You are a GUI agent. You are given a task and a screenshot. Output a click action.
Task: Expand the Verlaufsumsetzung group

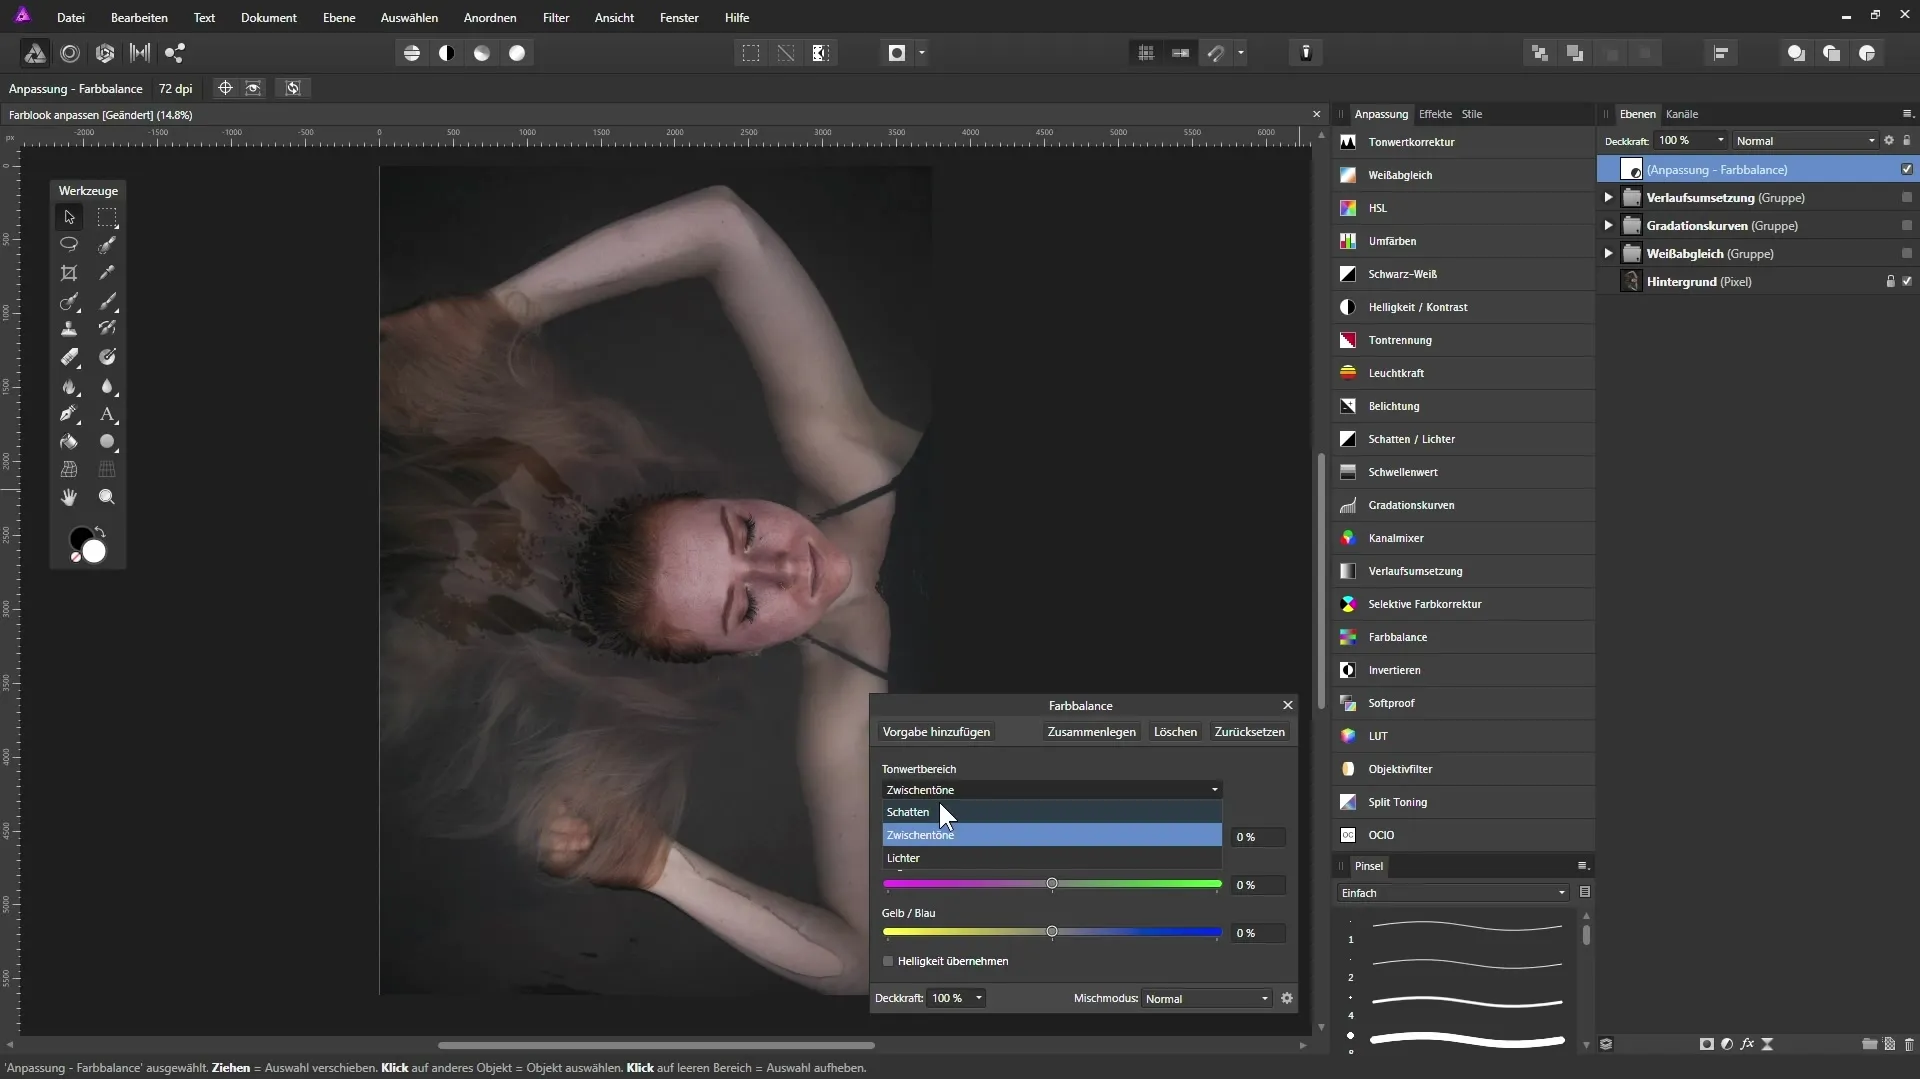click(1608, 198)
